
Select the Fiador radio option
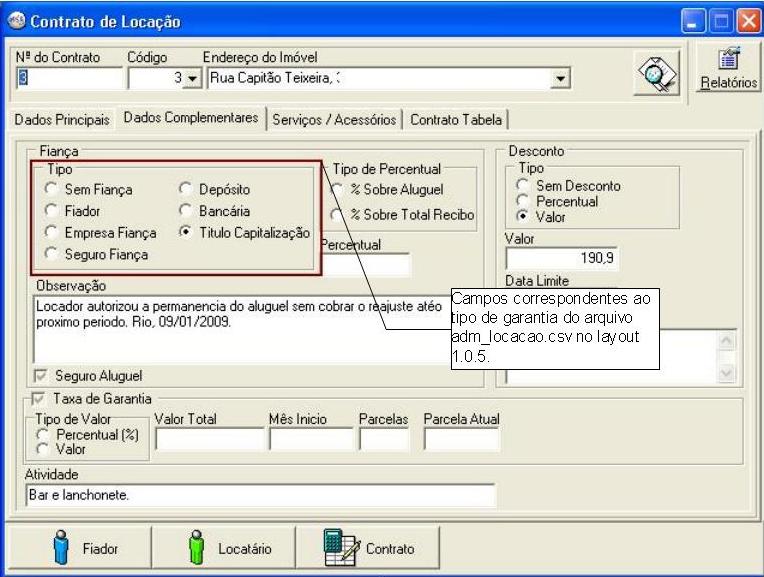(x=52, y=211)
